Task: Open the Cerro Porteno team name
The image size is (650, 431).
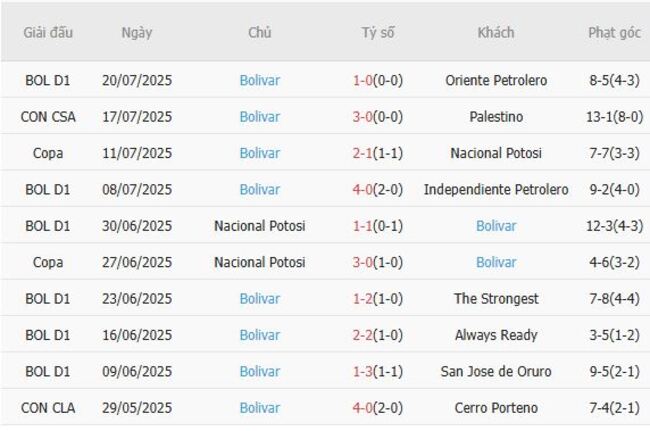Action: click(x=496, y=408)
